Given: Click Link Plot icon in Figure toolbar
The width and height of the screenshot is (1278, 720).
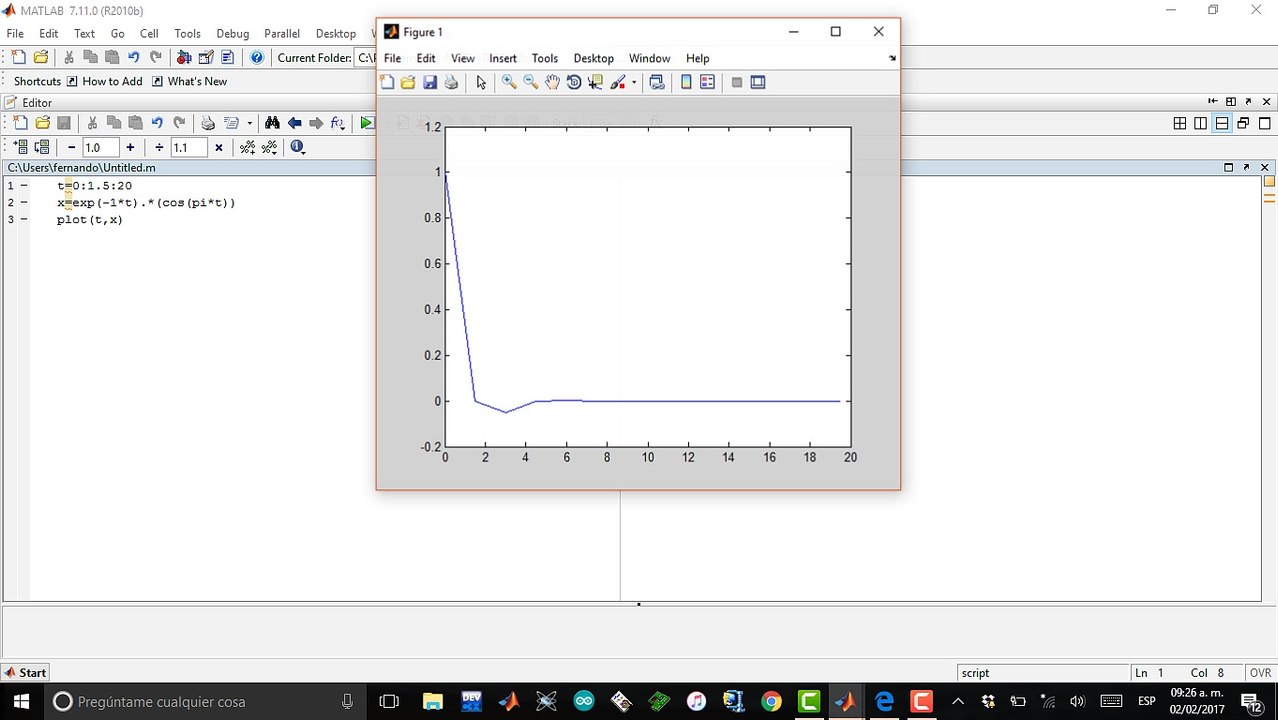Looking at the screenshot, I should pos(657,82).
